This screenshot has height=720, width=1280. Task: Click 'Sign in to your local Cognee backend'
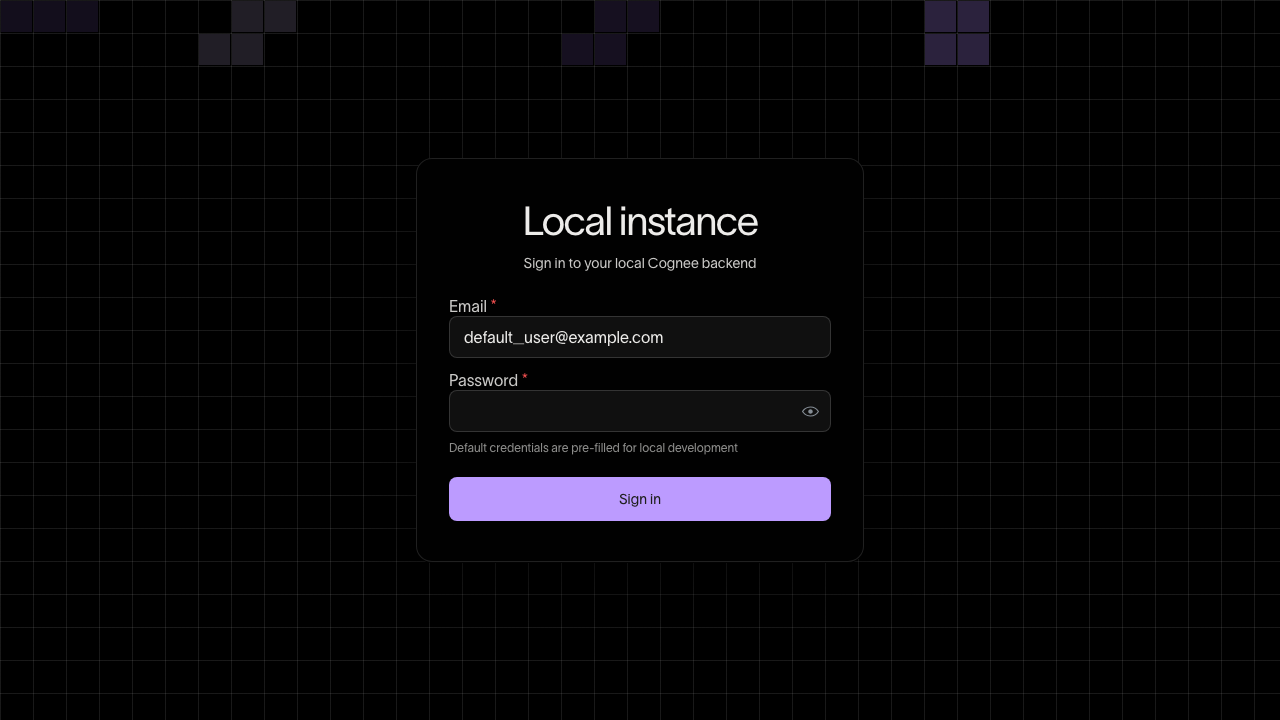tap(640, 263)
